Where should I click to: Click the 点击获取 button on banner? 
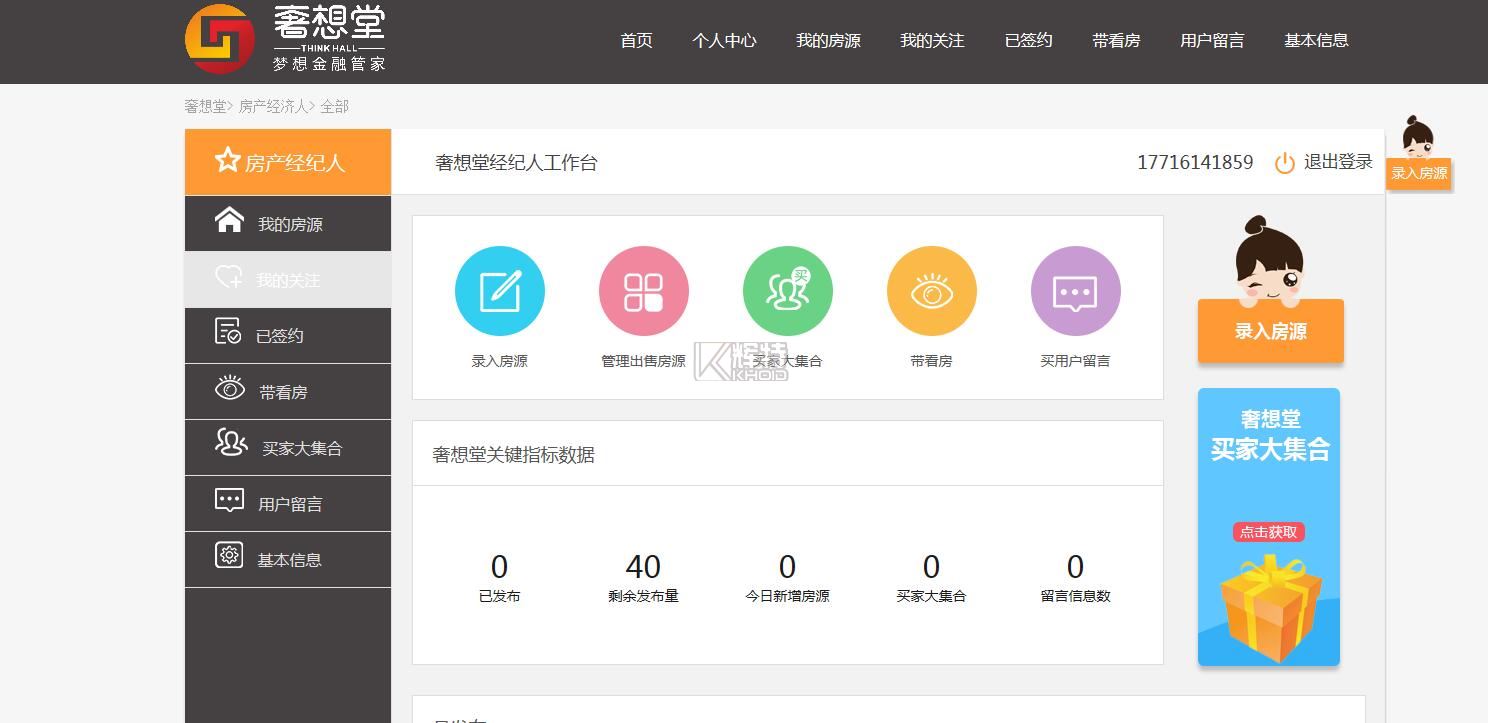[x=1268, y=532]
